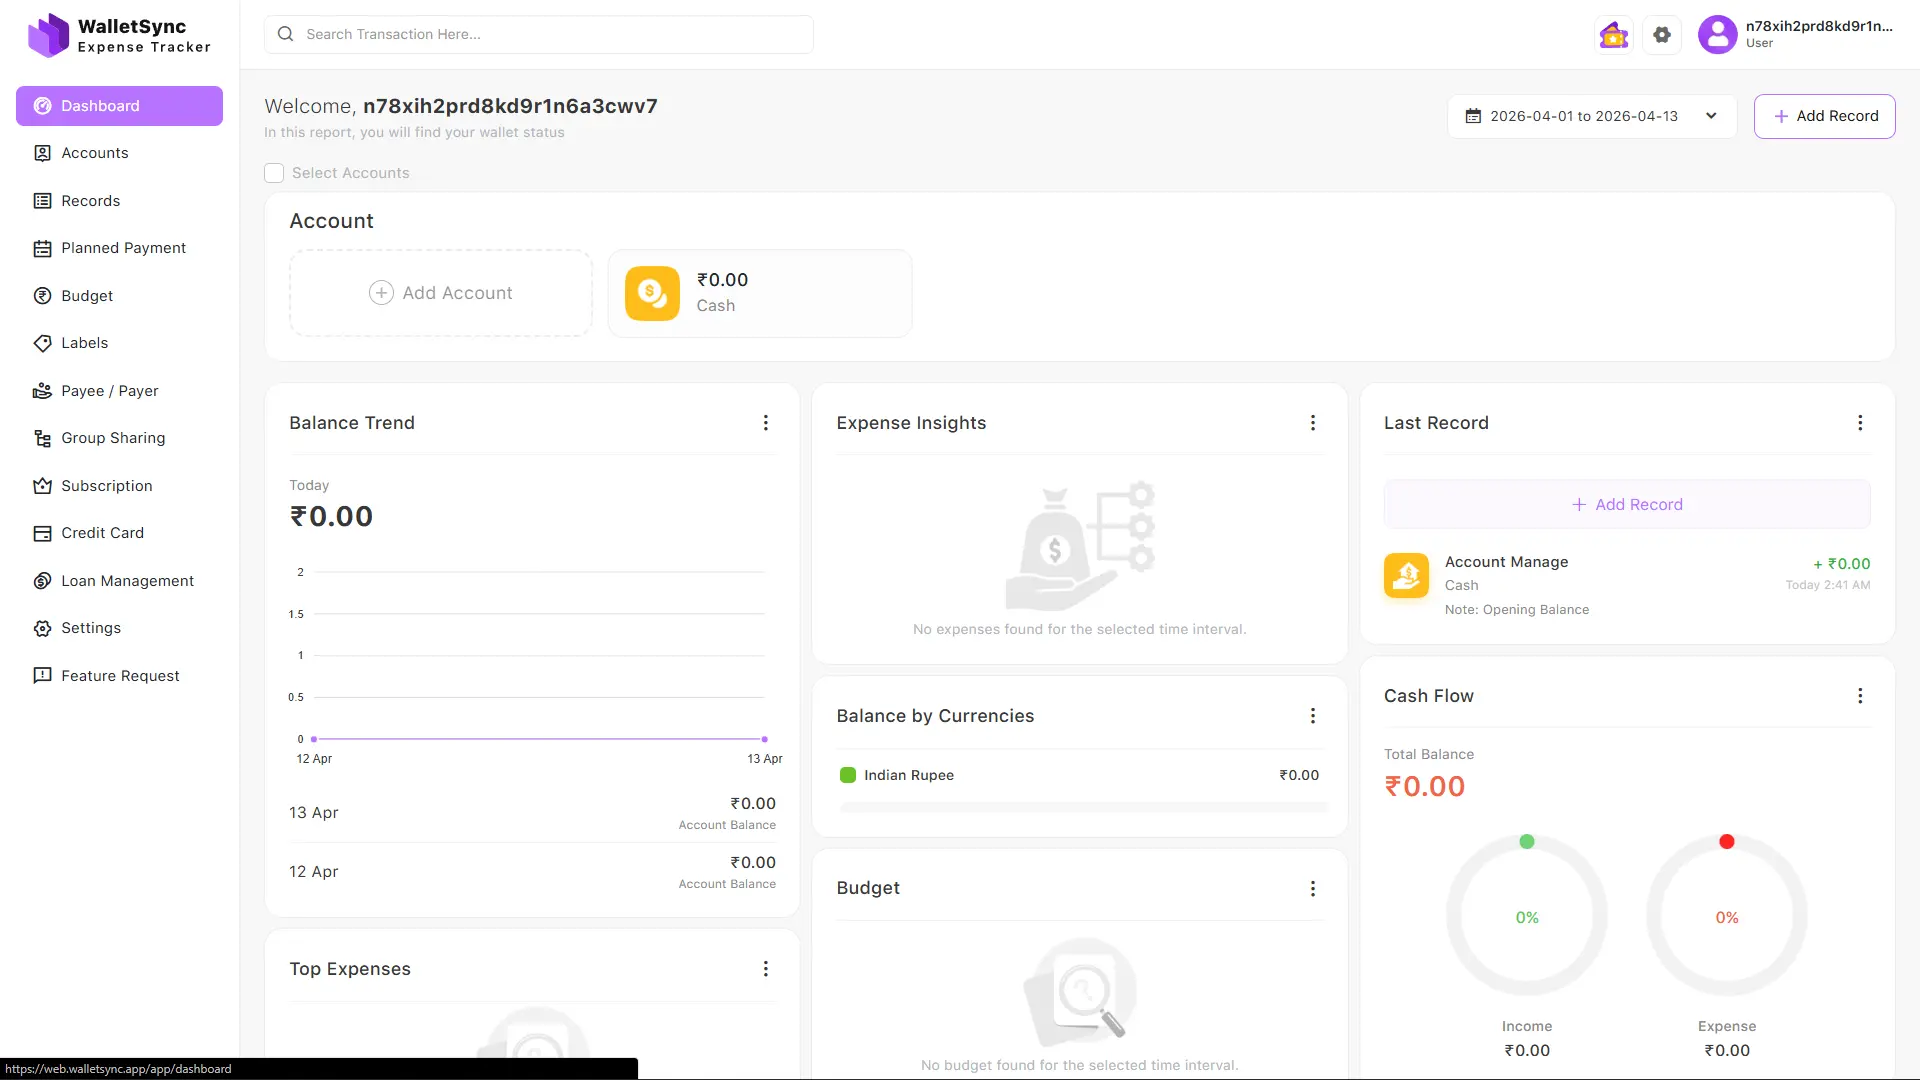Viewport: 1920px width, 1080px height.
Task: Open Budget in sidebar
Action: [x=119, y=296]
